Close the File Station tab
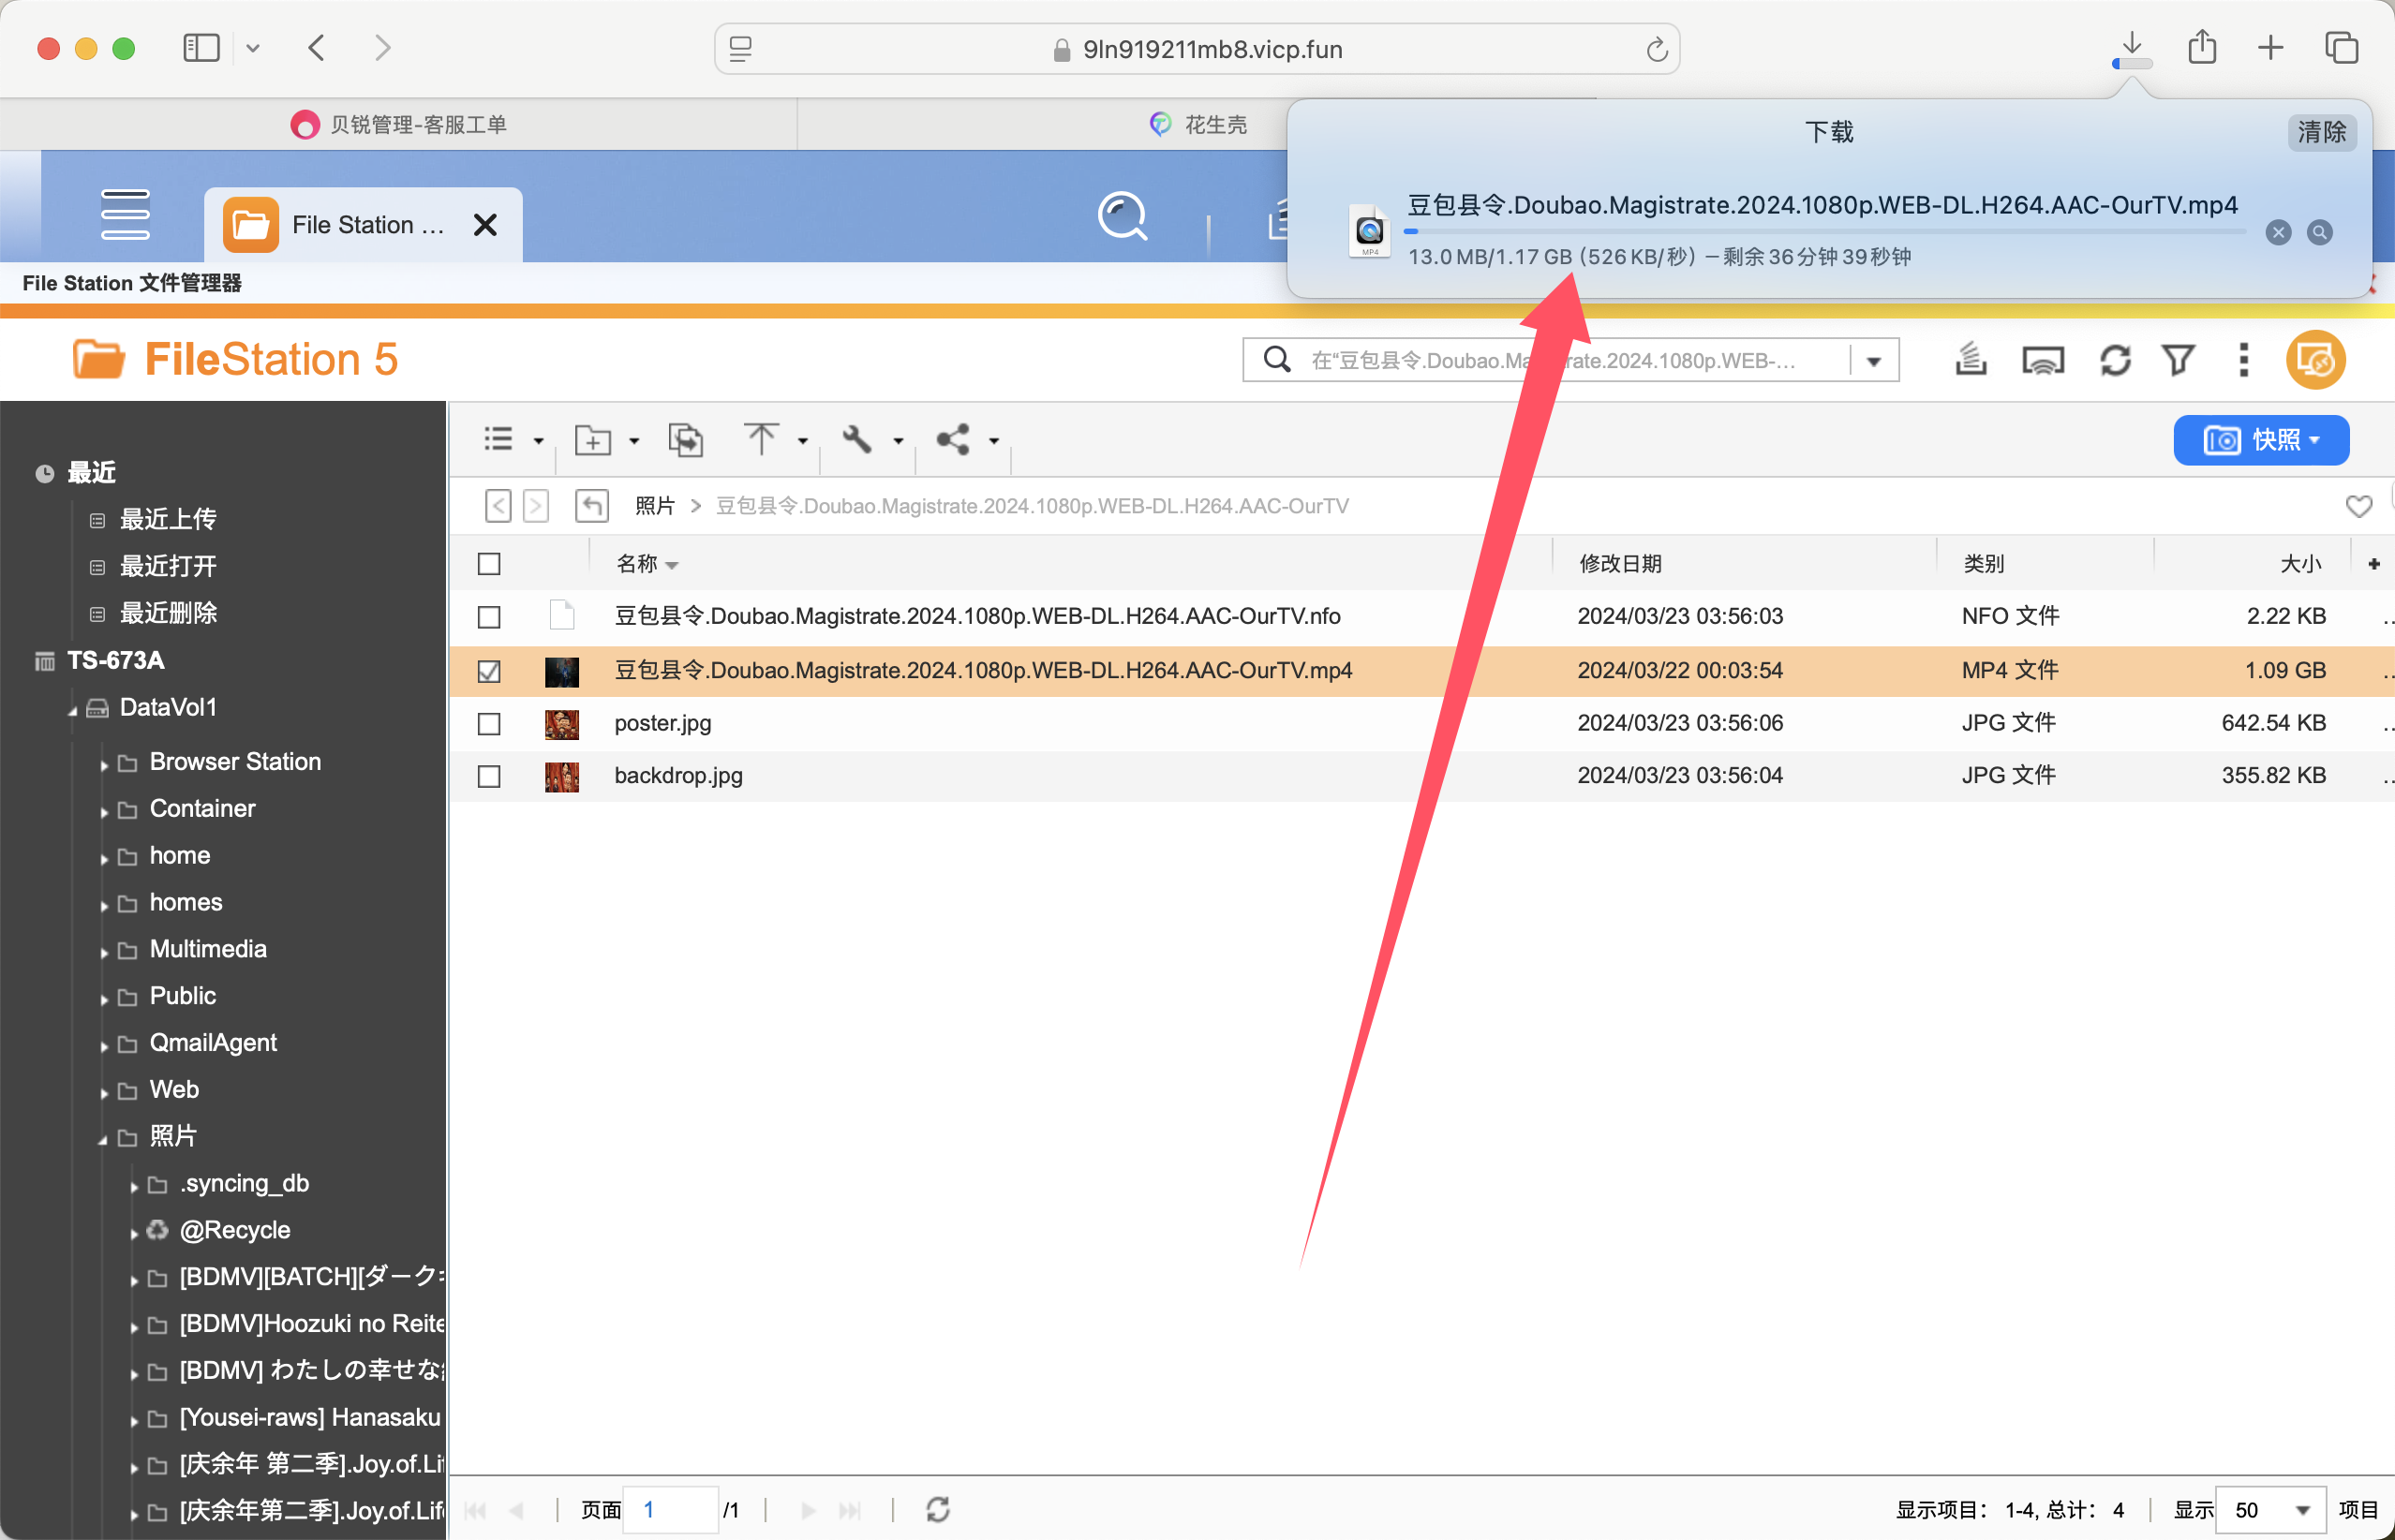 click(485, 225)
